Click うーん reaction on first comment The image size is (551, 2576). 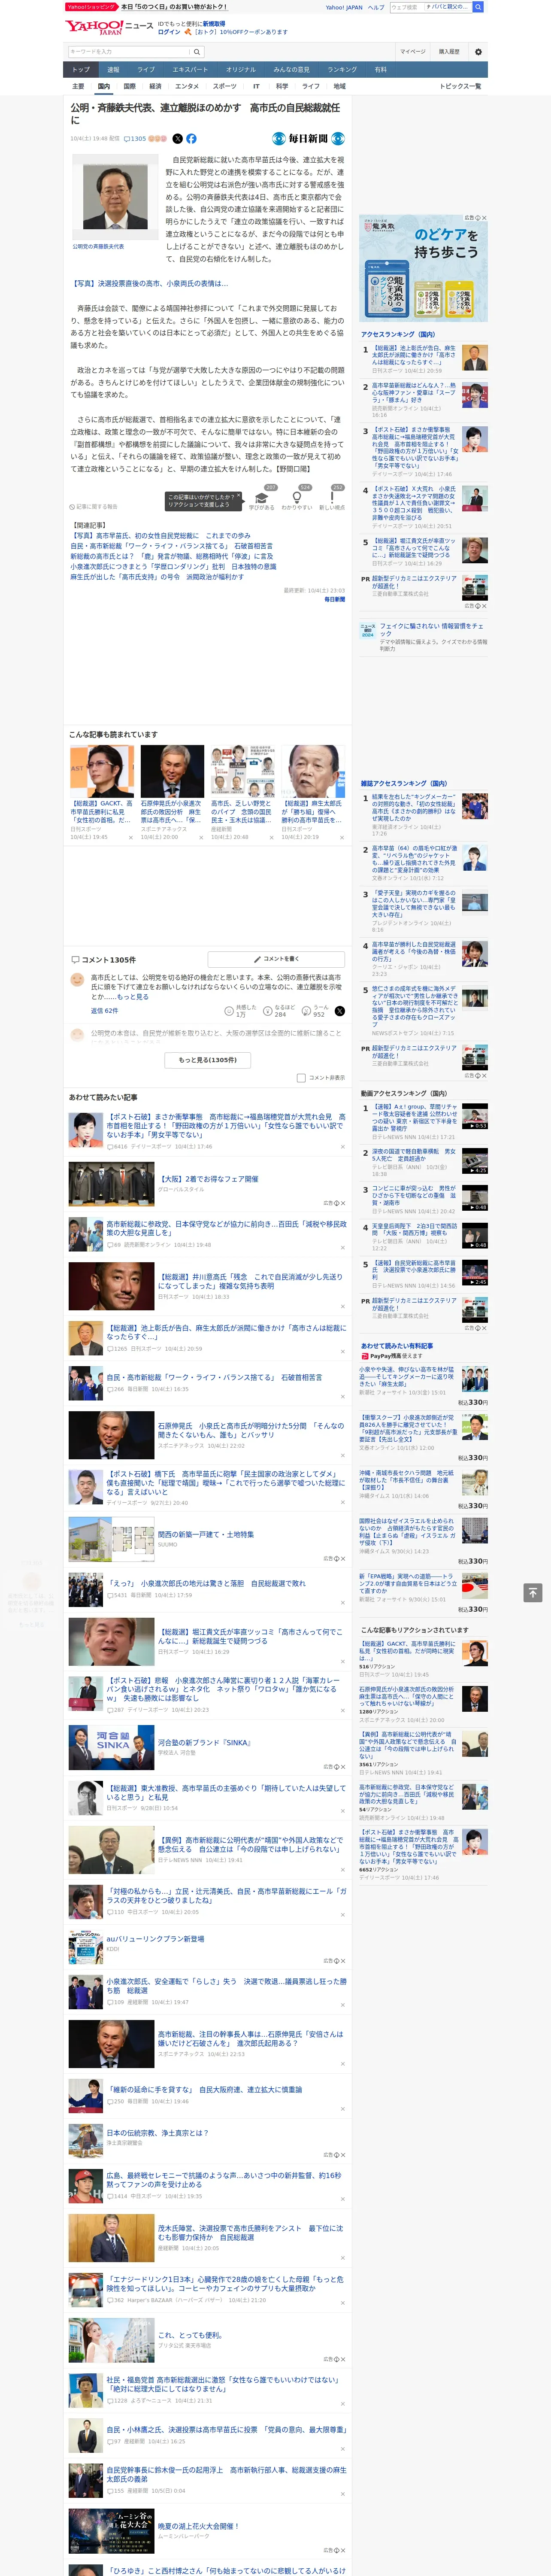pos(314,1011)
